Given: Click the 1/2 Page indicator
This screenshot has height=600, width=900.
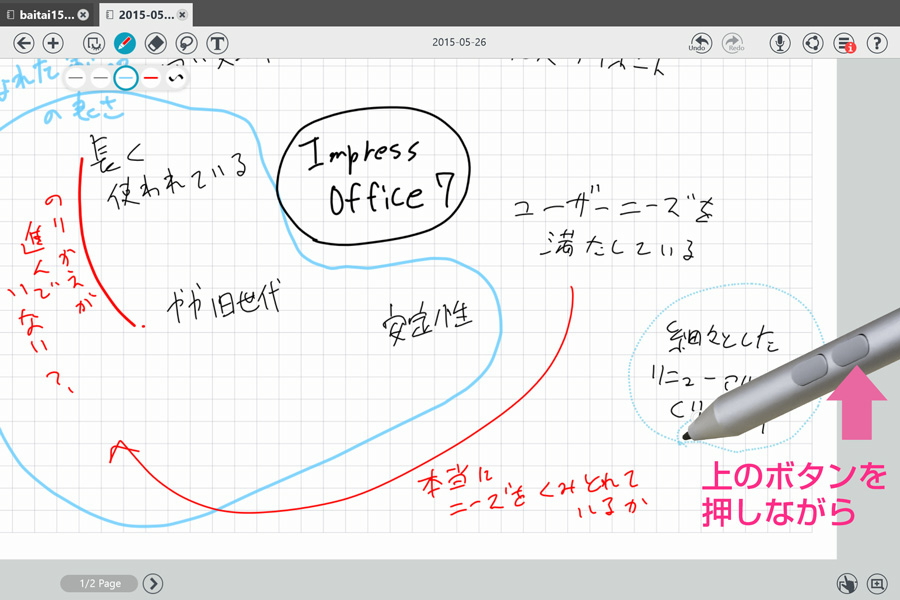Looking at the screenshot, I should click(99, 584).
